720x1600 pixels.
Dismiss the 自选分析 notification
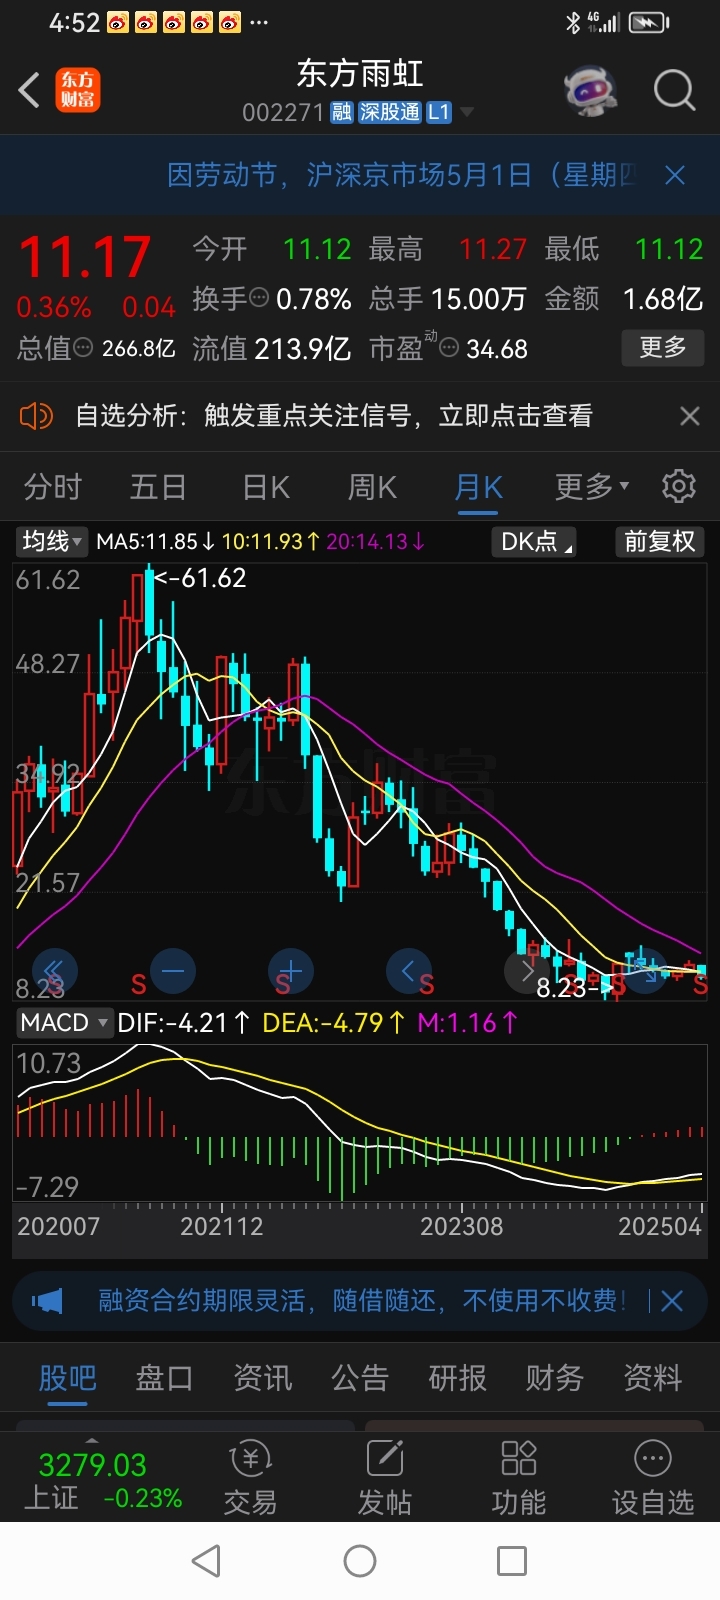point(690,416)
